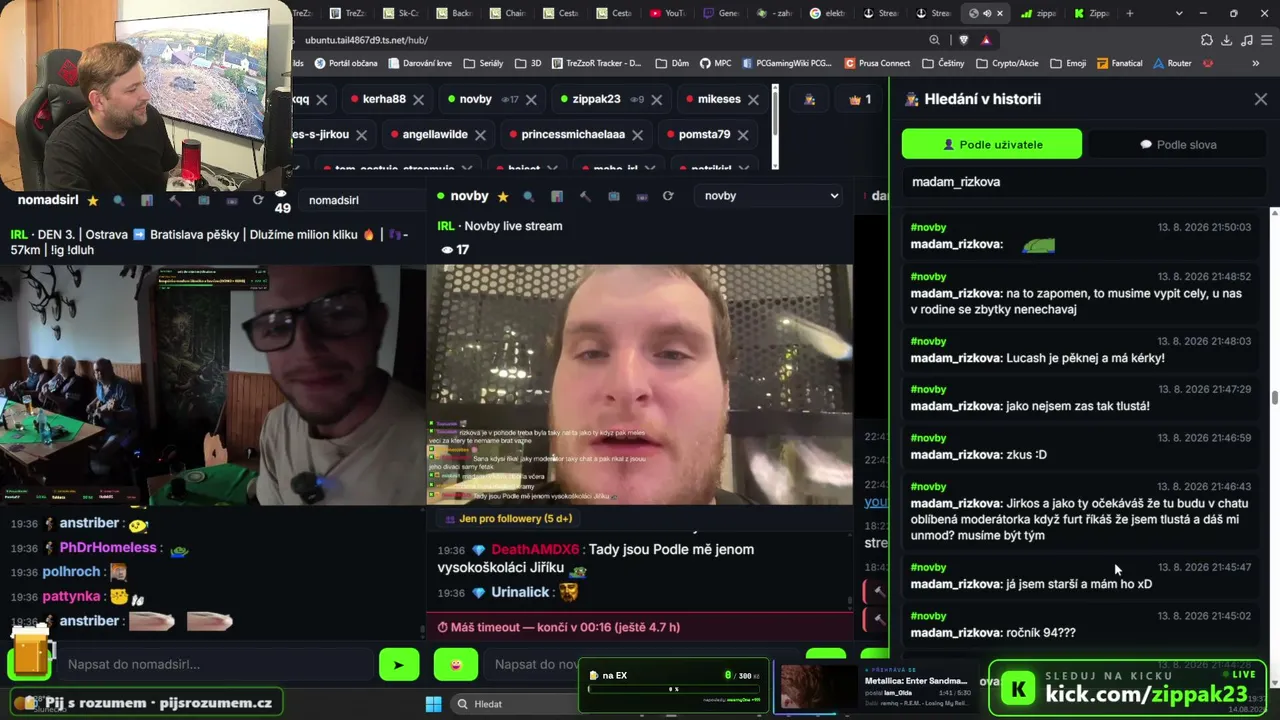Open the nomadsirl channel selector field
Viewport: 1280px width, 720px height.
pos(362,200)
